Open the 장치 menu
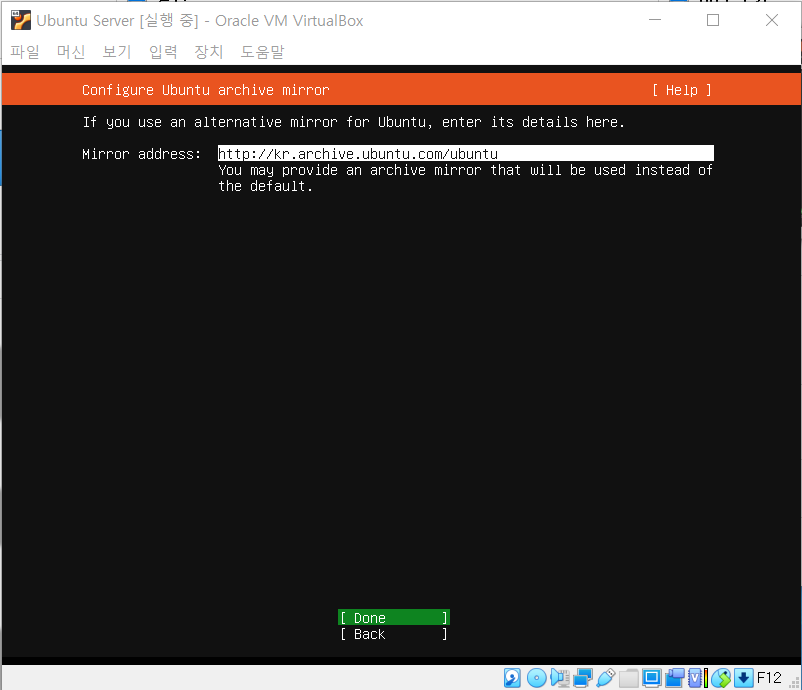This screenshot has height=690, width=802. coord(209,52)
